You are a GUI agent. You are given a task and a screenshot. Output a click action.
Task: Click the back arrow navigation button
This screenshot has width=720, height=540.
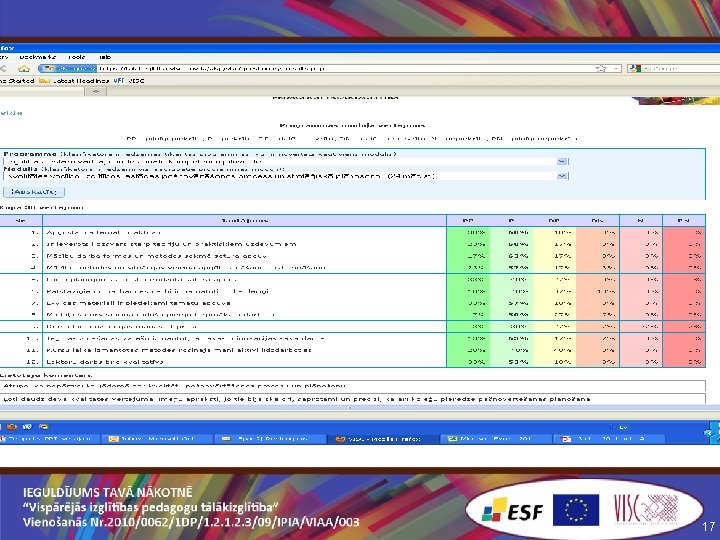click(3, 68)
